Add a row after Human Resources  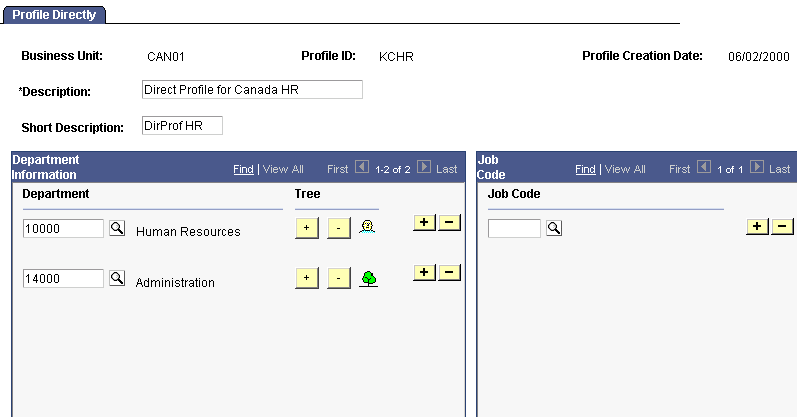tap(424, 223)
